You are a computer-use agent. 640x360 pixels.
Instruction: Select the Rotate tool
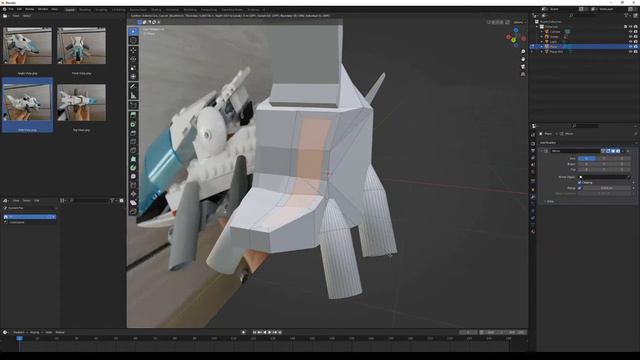(133, 59)
